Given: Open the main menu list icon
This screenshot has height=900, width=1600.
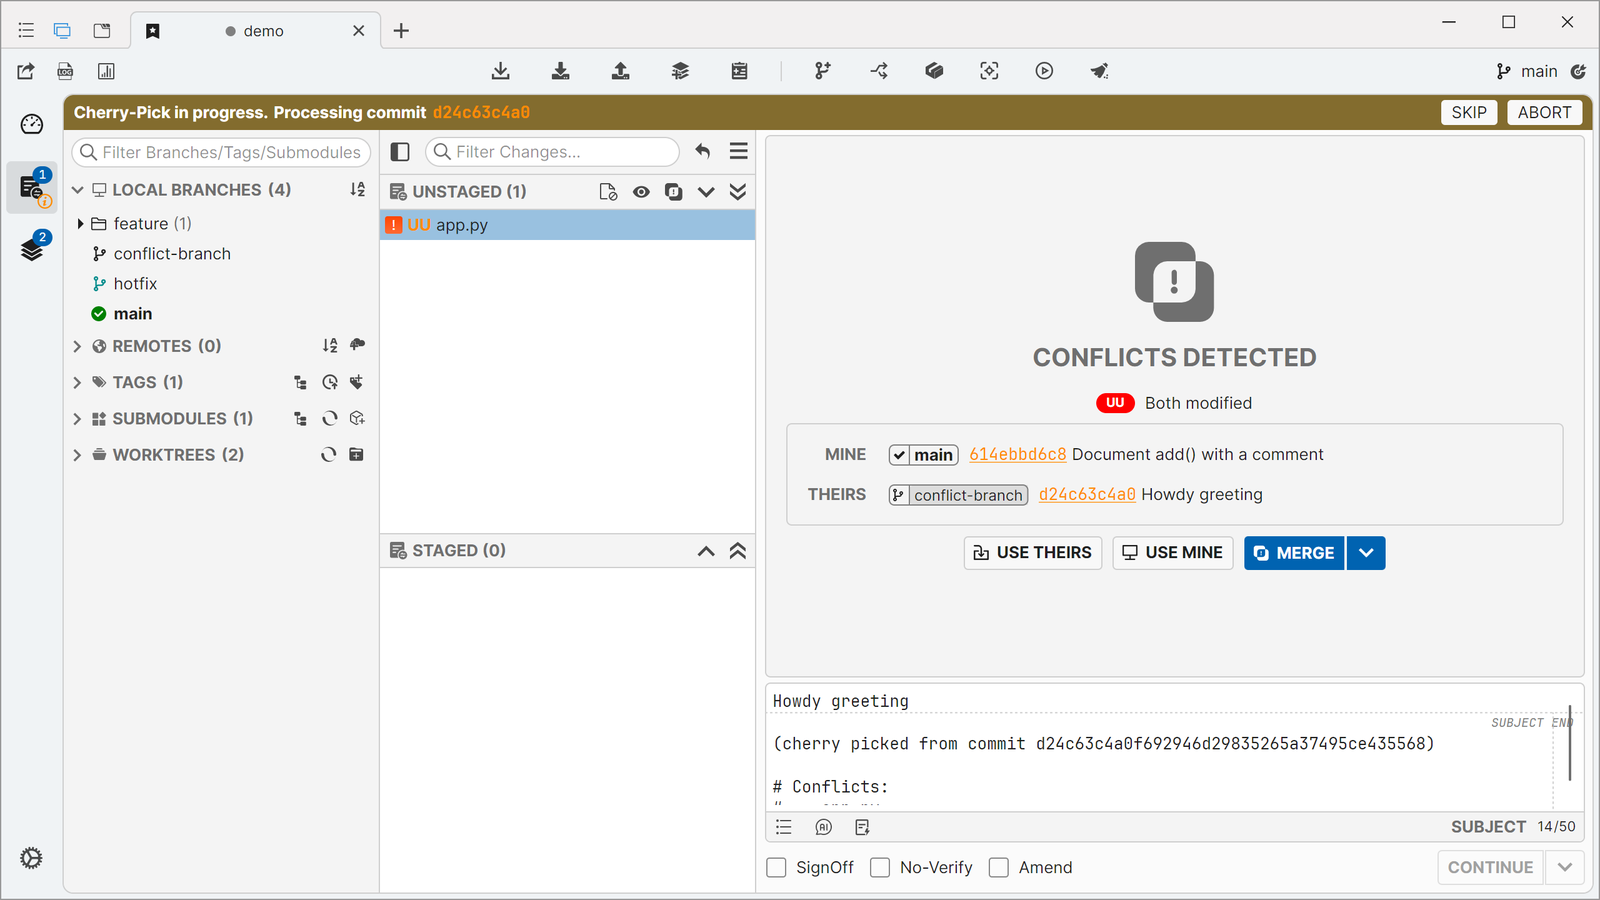Looking at the screenshot, I should [x=26, y=31].
